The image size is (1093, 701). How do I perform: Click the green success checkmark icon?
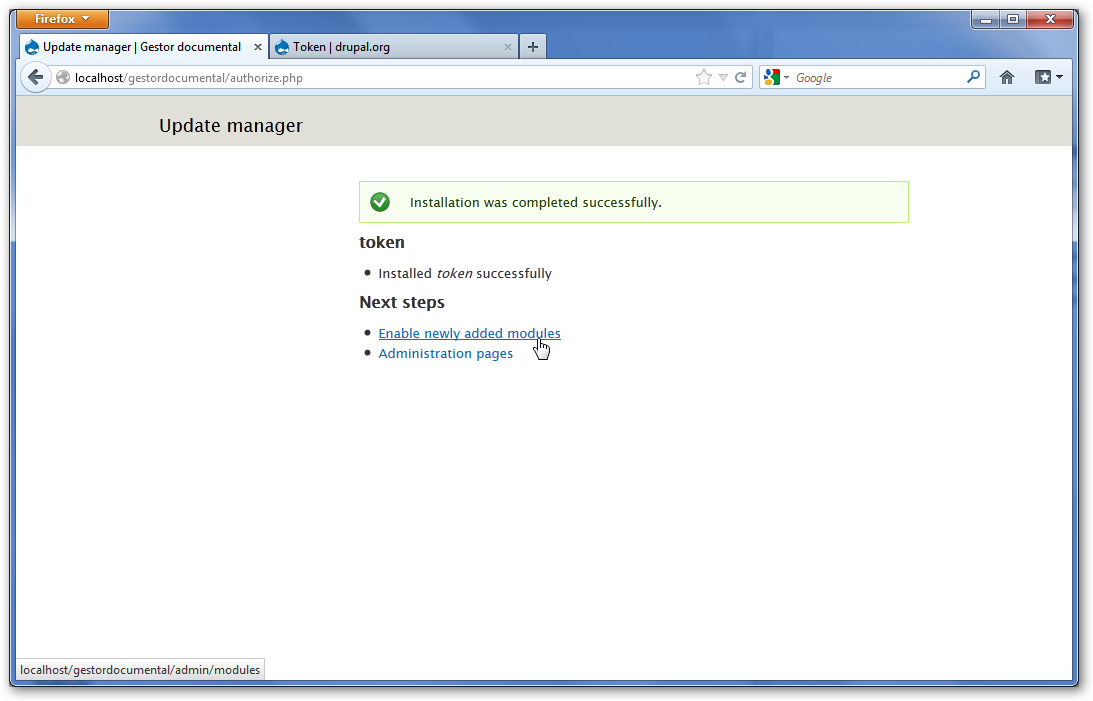pos(380,202)
